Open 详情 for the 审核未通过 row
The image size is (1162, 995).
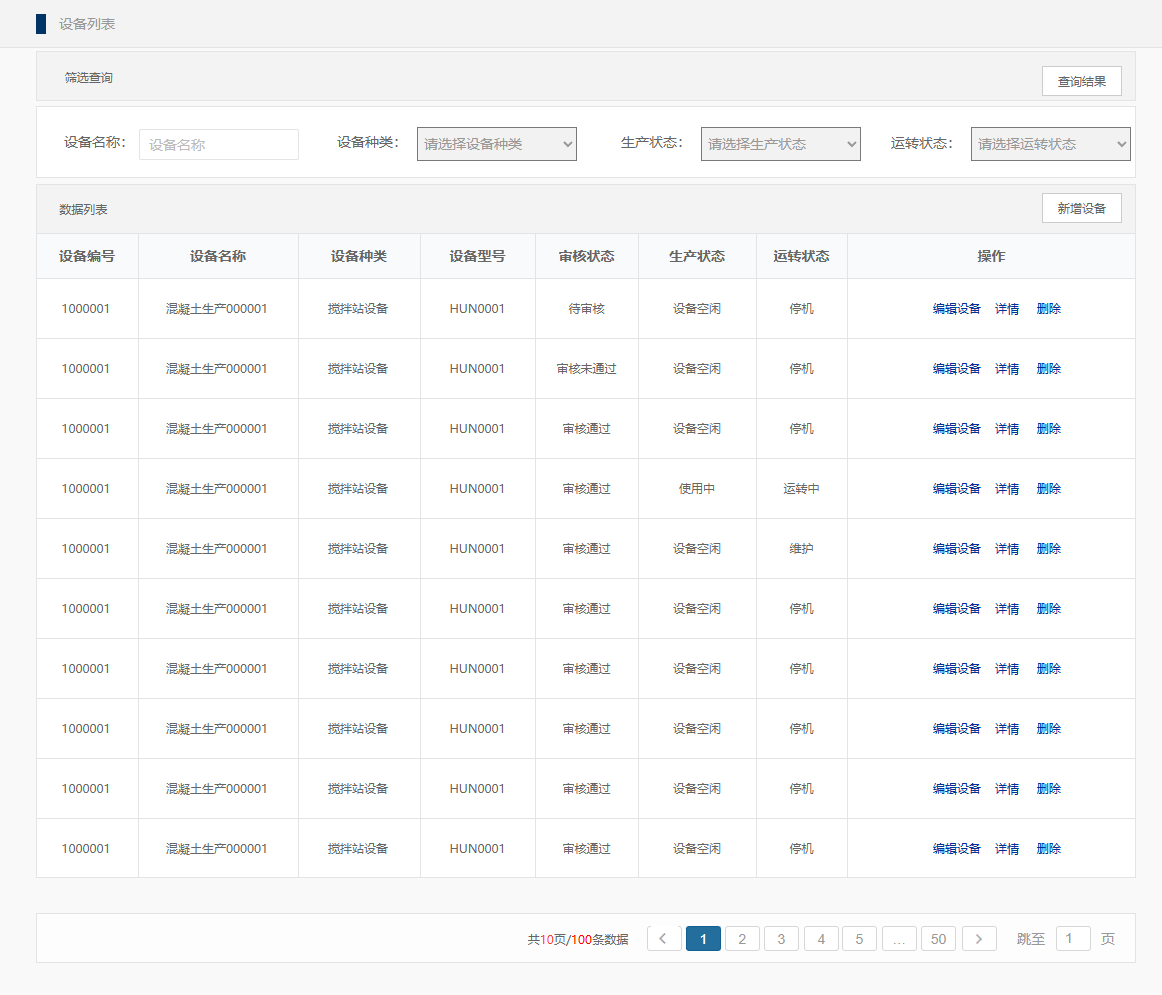point(1007,369)
